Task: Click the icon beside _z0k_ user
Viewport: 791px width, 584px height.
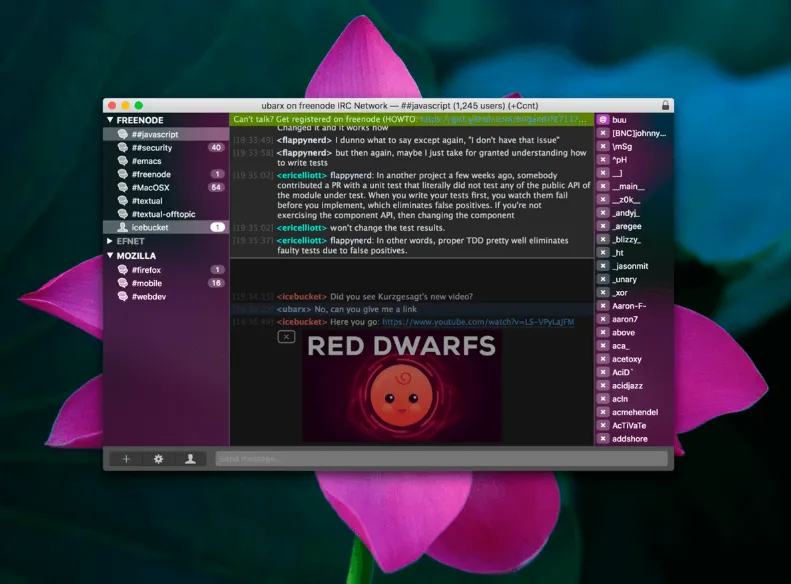Action: (x=603, y=199)
